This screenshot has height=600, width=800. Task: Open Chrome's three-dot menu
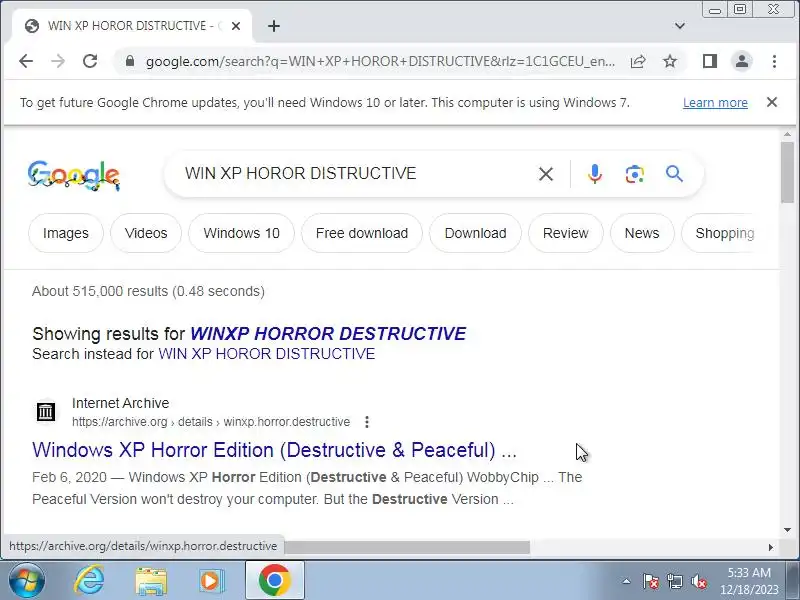(x=774, y=61)
